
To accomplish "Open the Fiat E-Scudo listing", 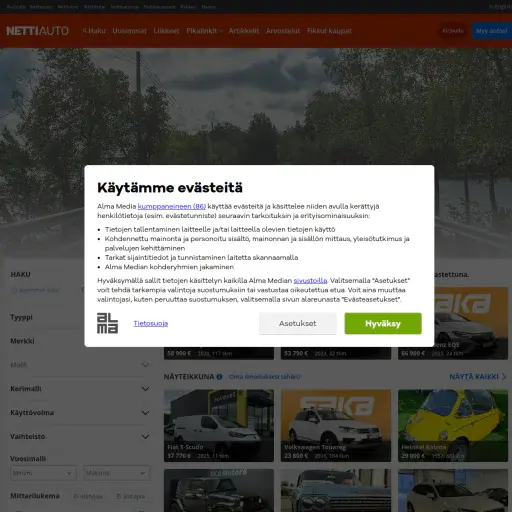I will point(219,426).
